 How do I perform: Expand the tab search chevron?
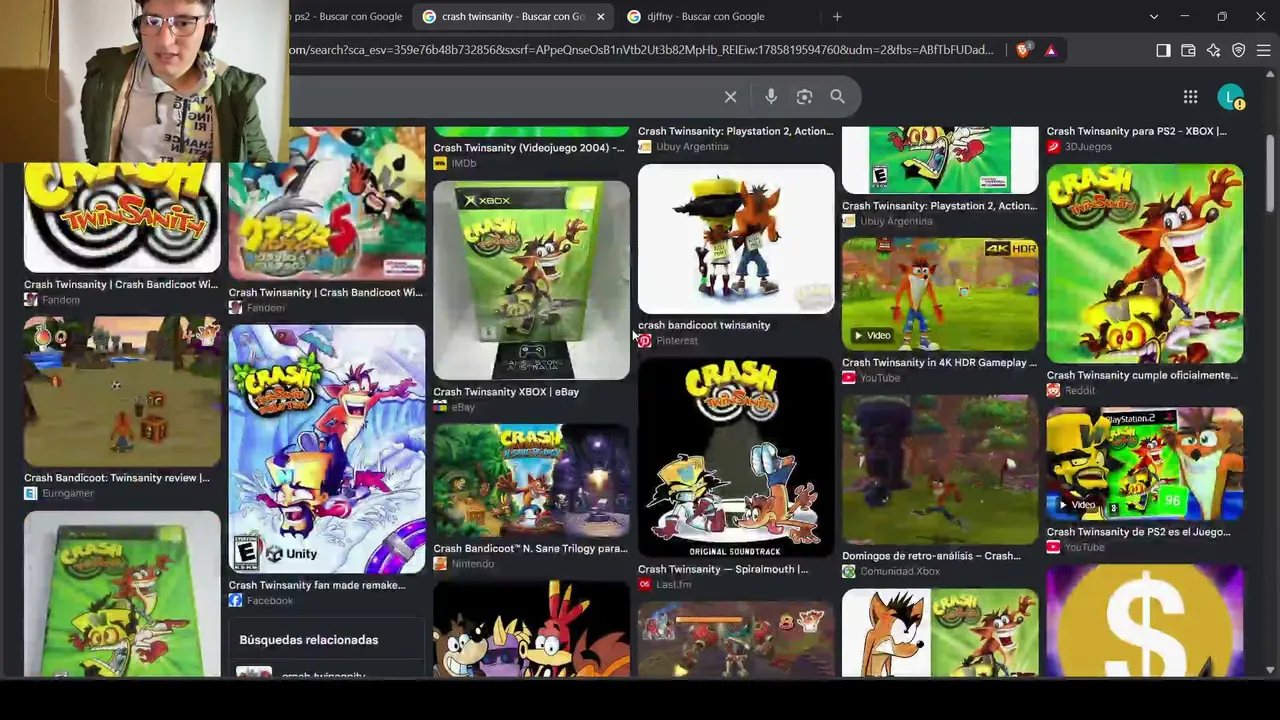coord(1153,16)
